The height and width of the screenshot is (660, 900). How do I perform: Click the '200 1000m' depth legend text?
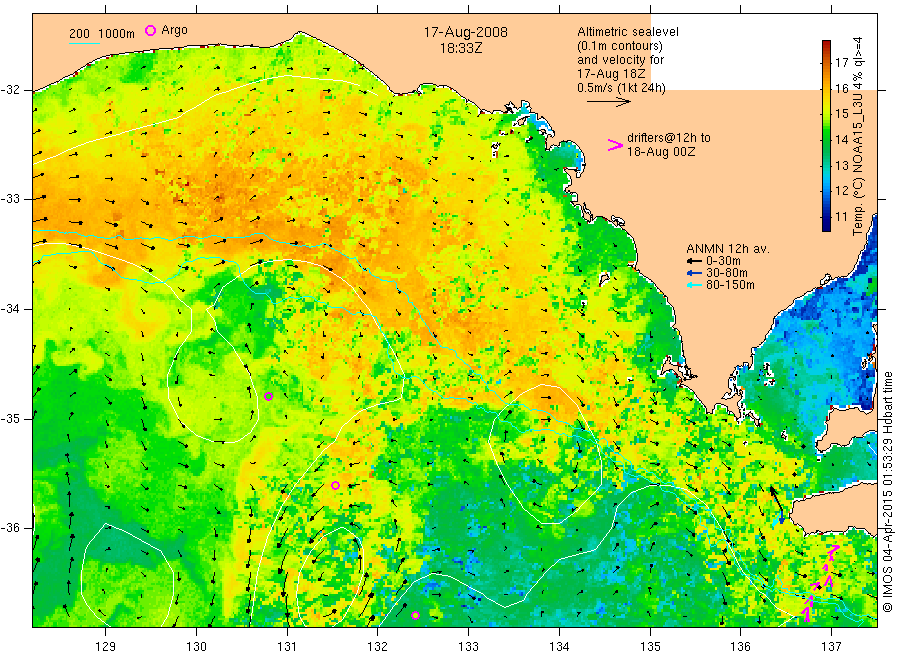pos(102,34)
